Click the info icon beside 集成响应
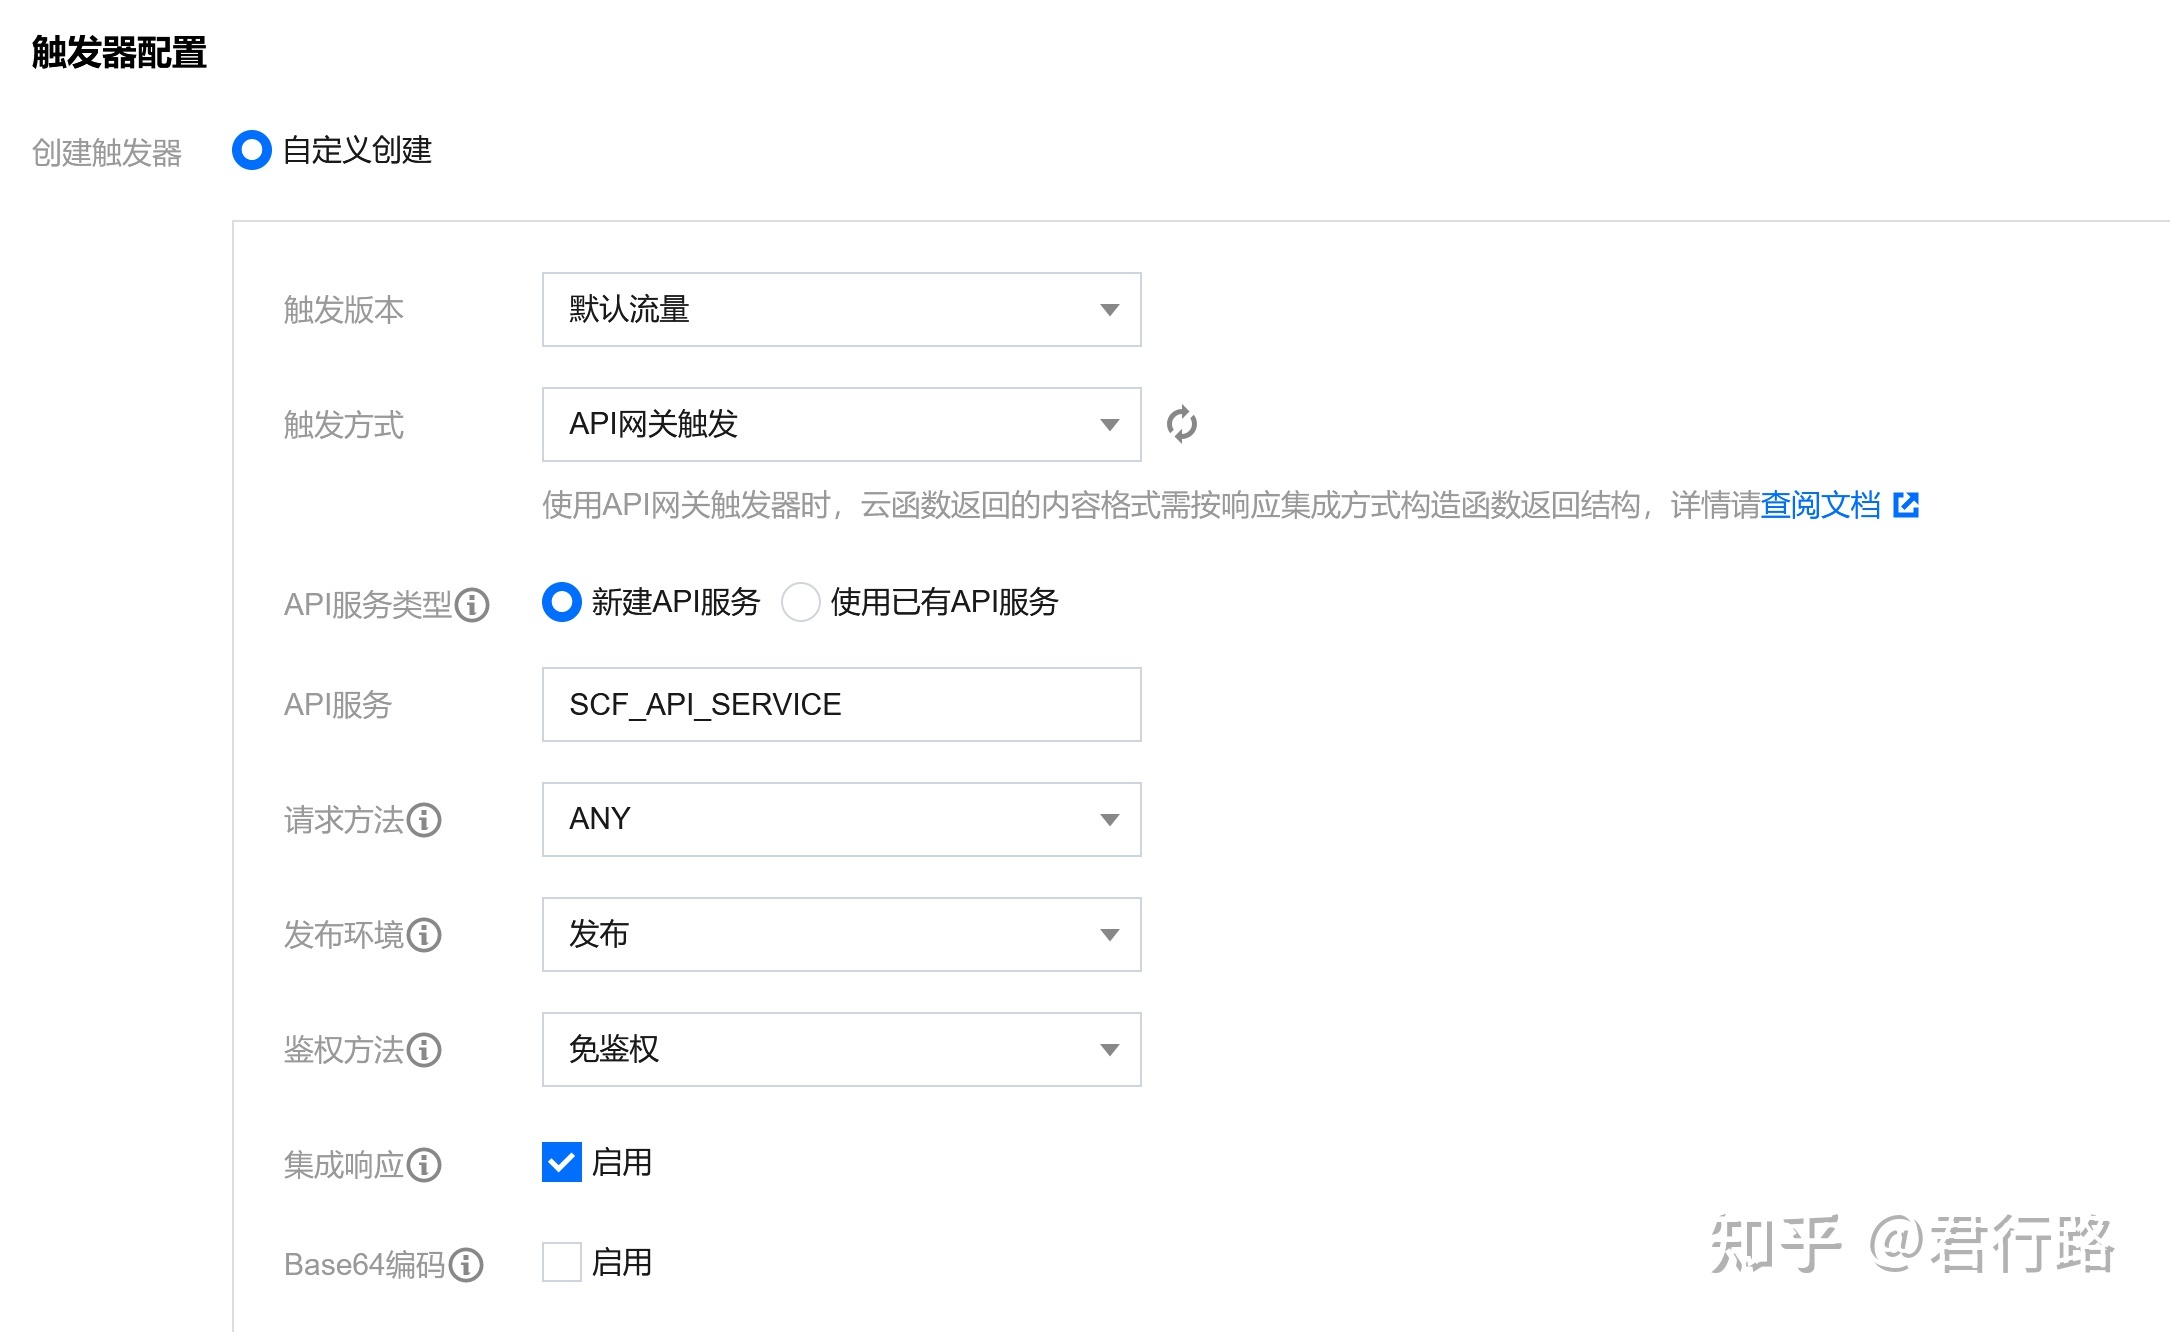2170x1332 pixels. pyautogui.click(x=424, y=1165)
